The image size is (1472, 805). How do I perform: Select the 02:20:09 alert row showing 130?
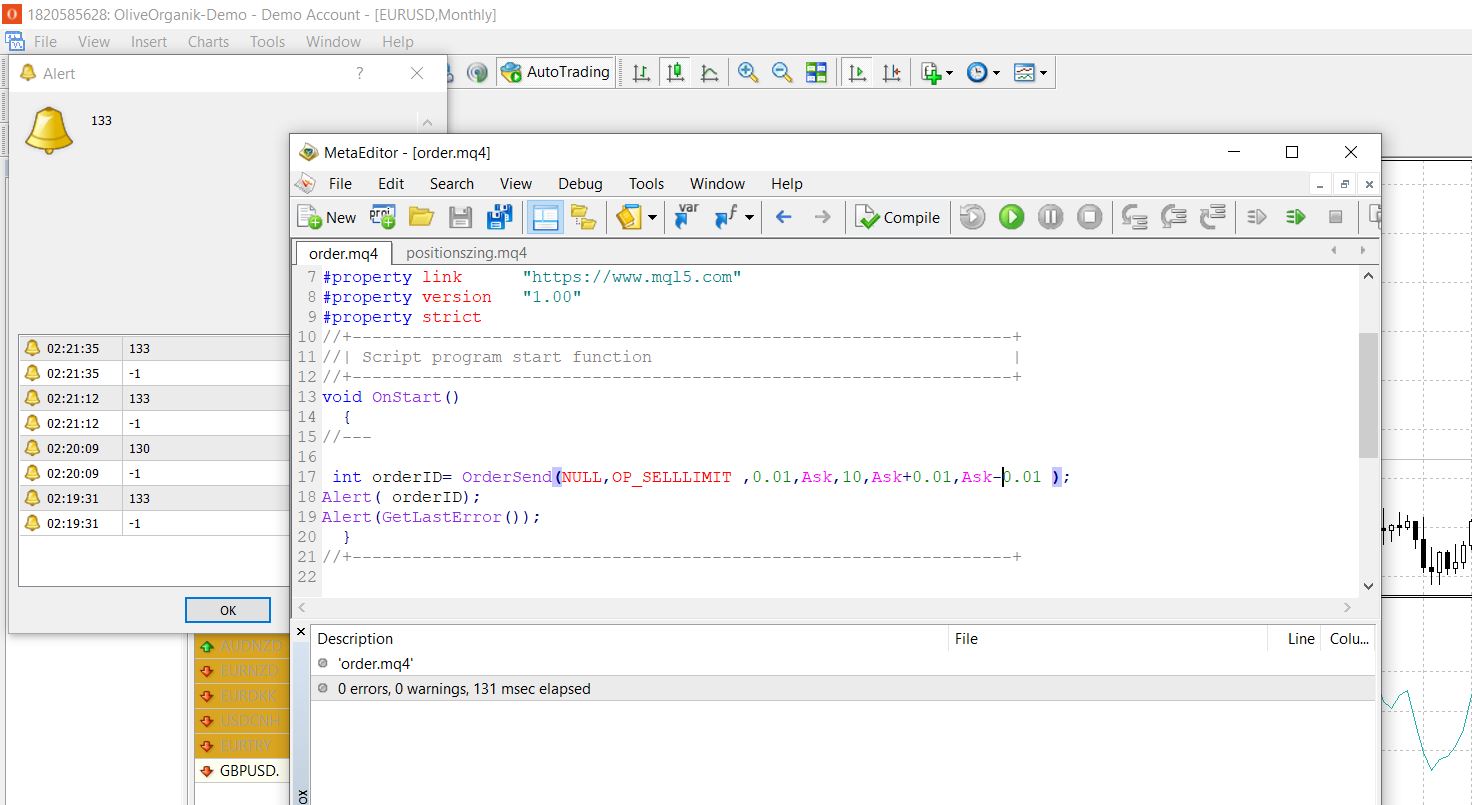pyautogui.click(x=154, y=448)
